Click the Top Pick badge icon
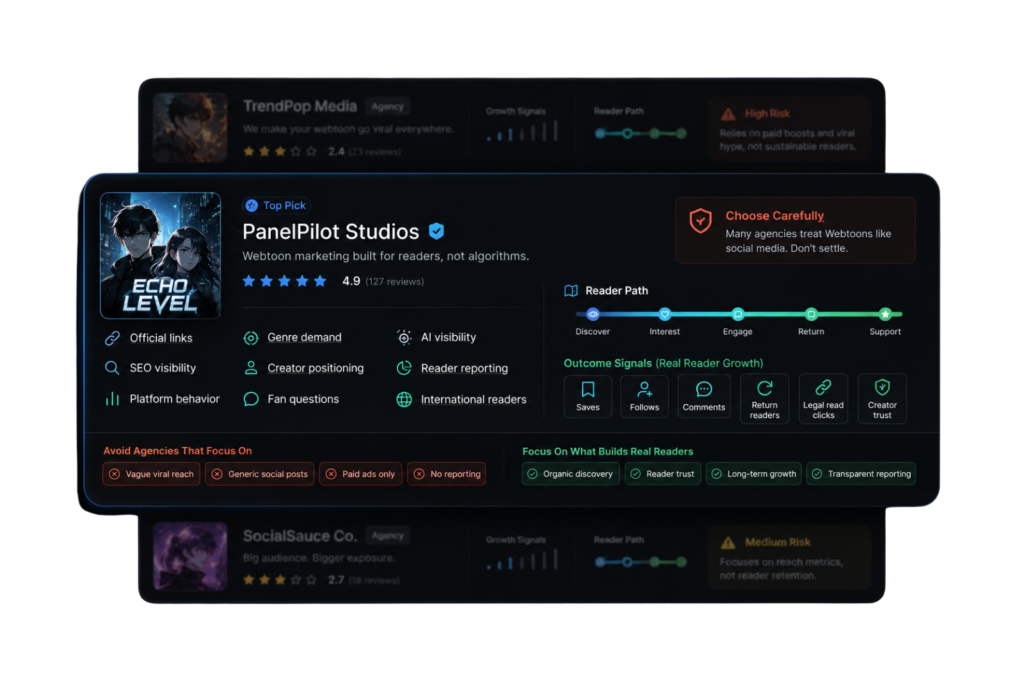Screen dimensions: 1024x682 [x=251, y=206]
